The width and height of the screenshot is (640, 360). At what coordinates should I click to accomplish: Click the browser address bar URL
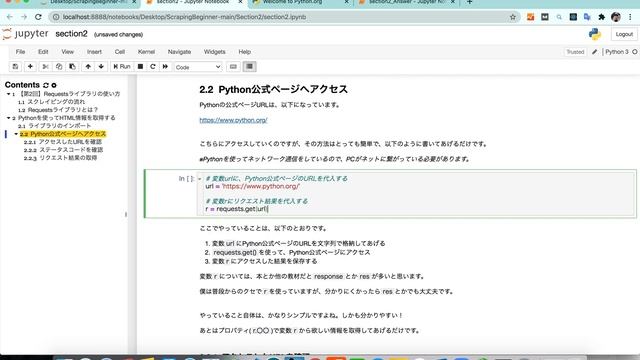pyautogui.click(x=184, y=17)
